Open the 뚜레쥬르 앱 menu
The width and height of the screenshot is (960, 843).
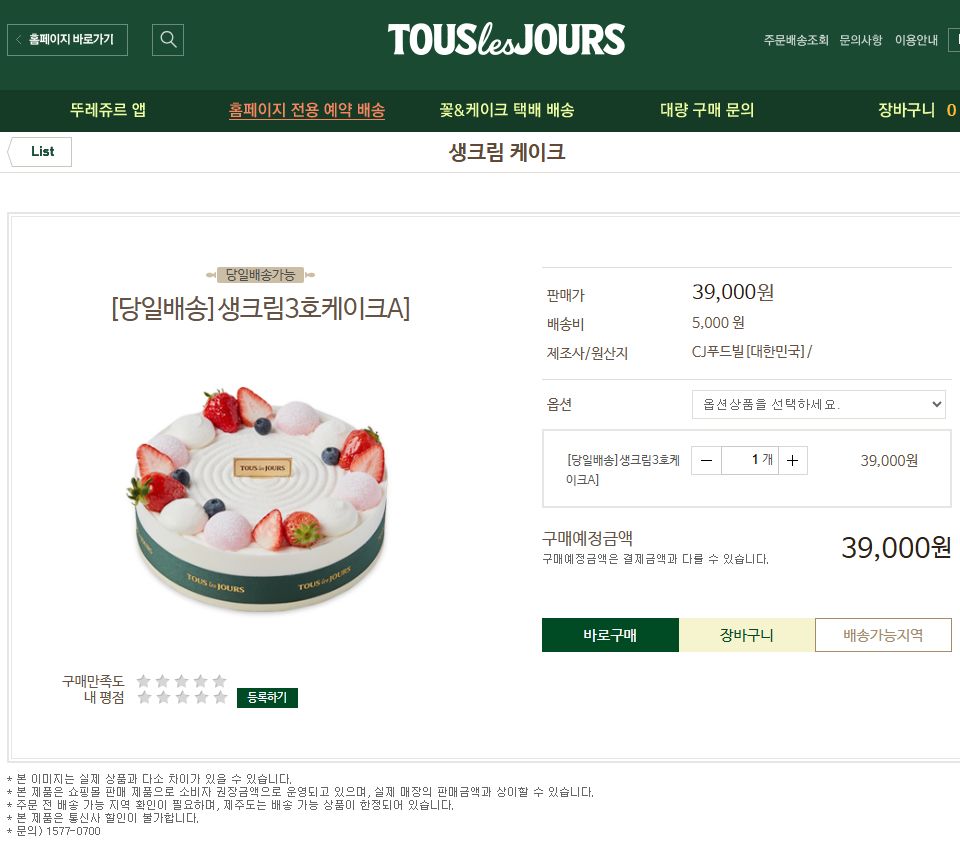pyautogui.click(x=108, y=110)
